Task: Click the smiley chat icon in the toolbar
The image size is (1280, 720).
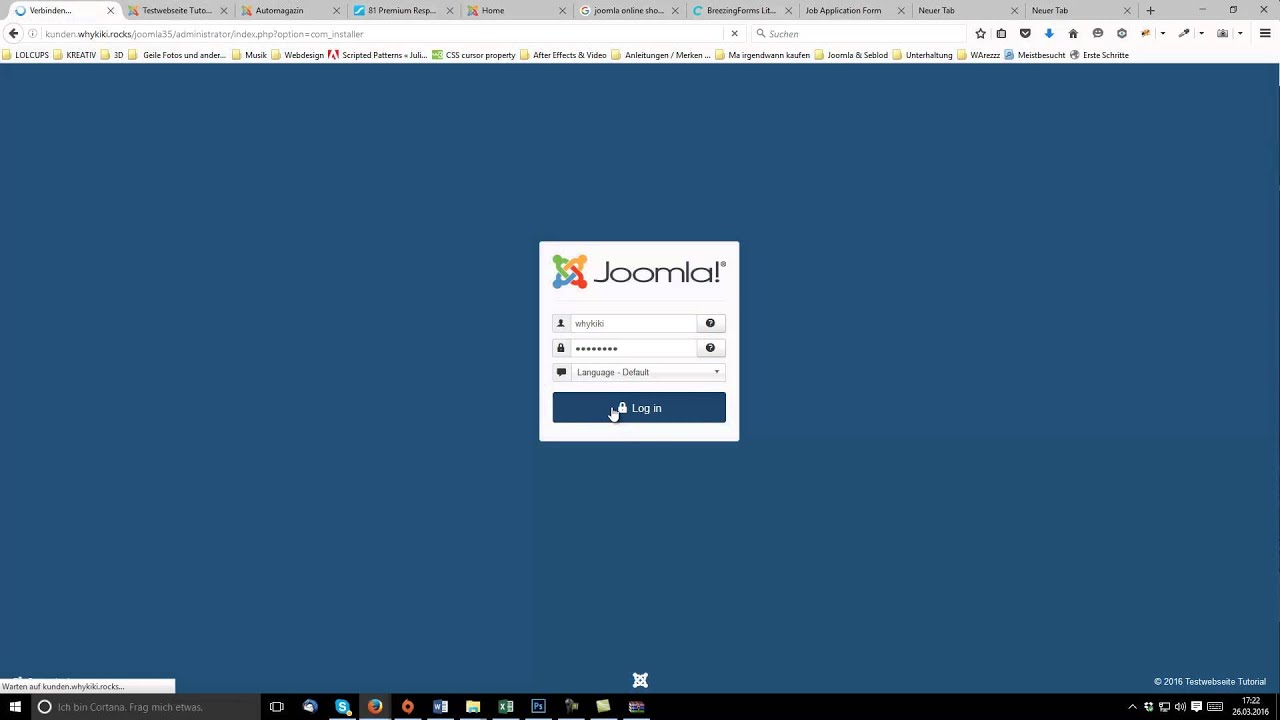Action: [x=1098, y=33]
